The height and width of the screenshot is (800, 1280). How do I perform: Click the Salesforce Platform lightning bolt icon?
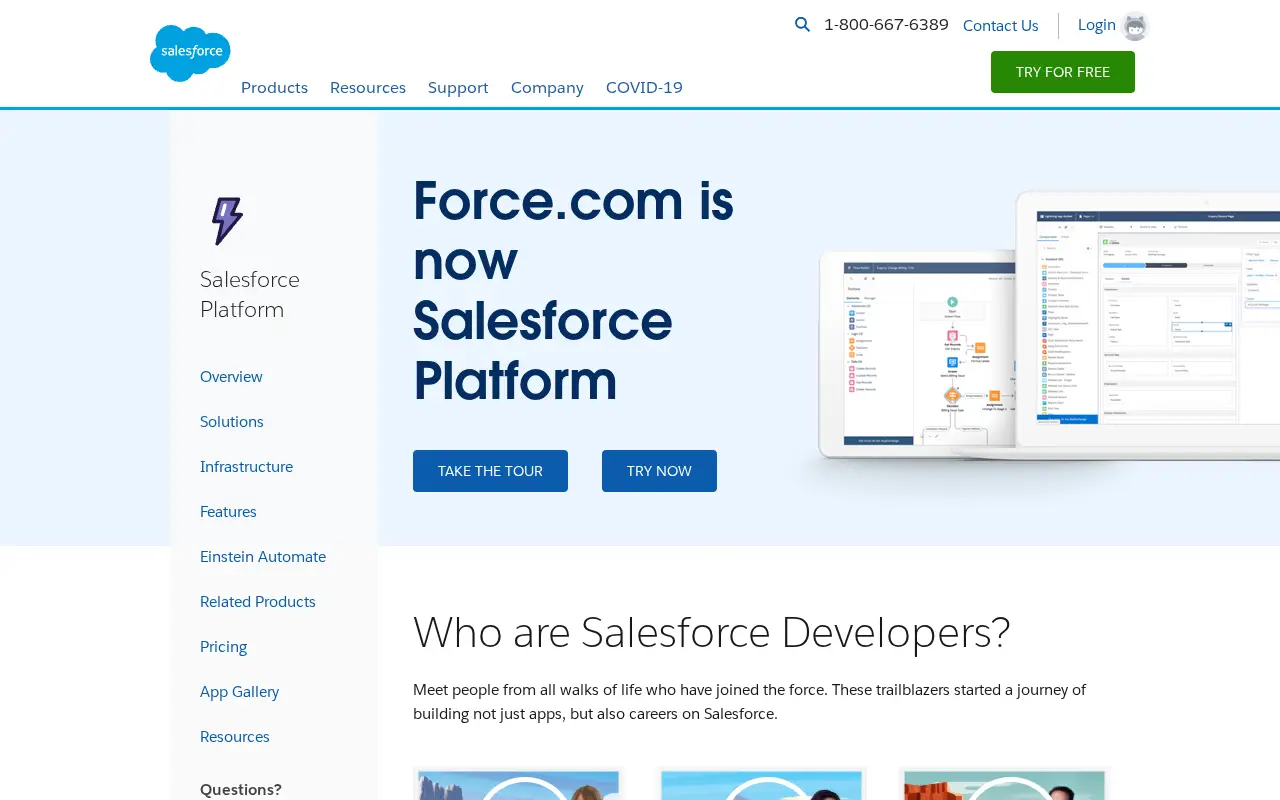227,221
